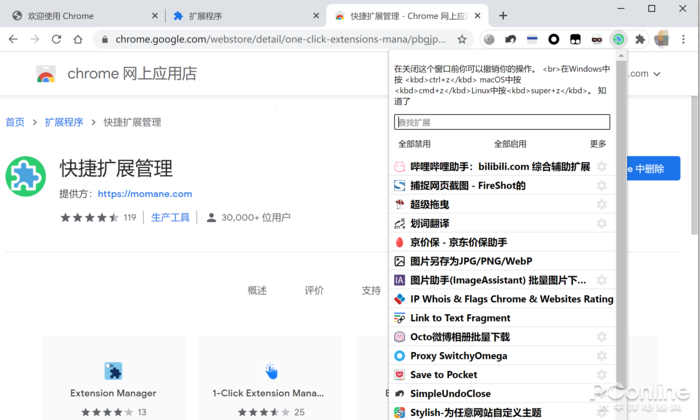Click the SimpleUndoClose toolbar icon

coord(510,39)
